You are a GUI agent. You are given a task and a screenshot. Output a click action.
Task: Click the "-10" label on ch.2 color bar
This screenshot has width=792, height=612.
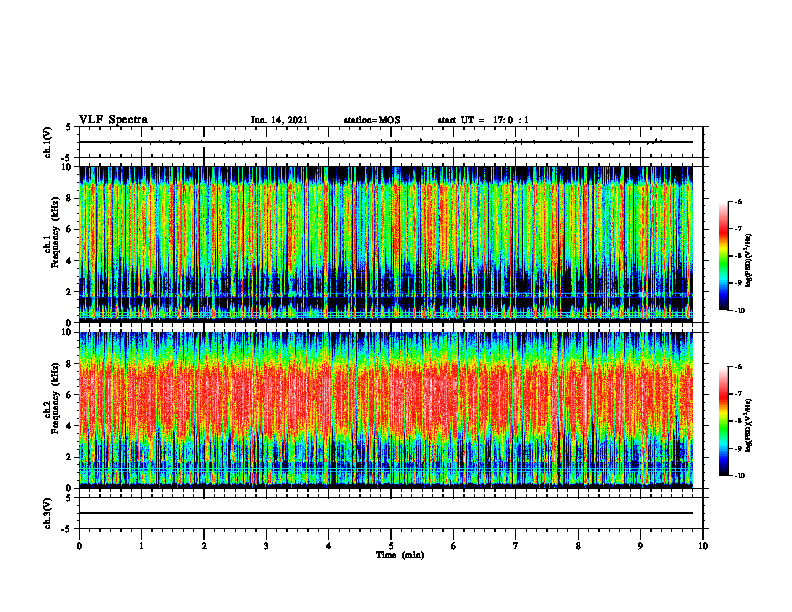(740, 476)
